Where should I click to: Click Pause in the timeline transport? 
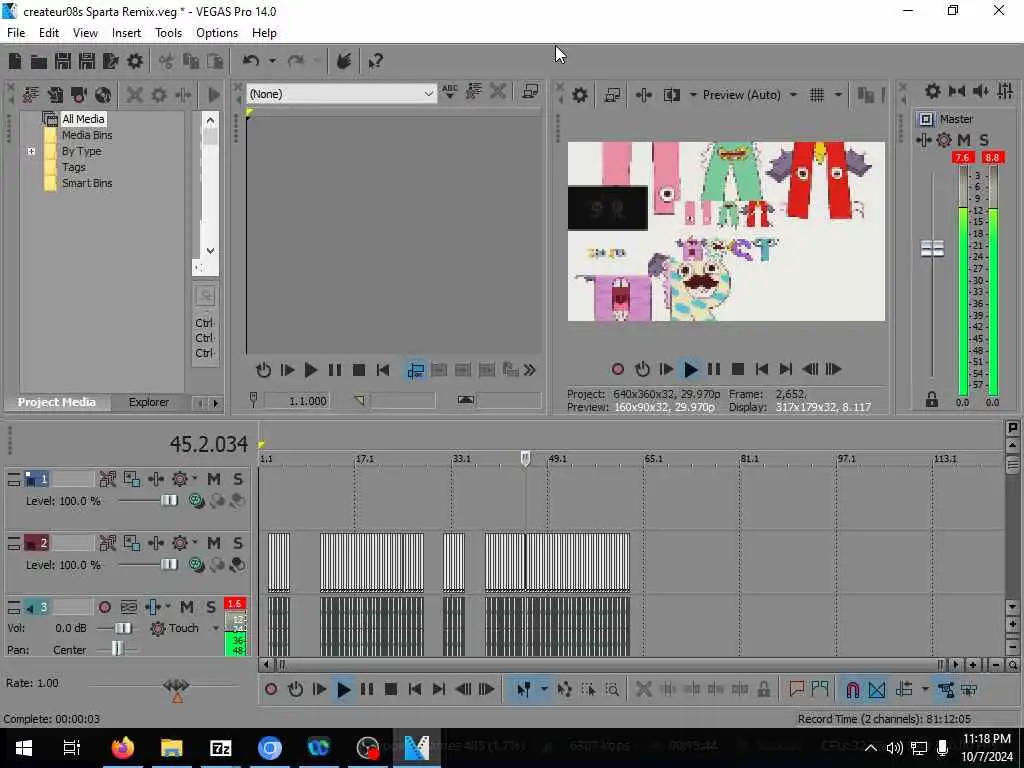[367, 690]
